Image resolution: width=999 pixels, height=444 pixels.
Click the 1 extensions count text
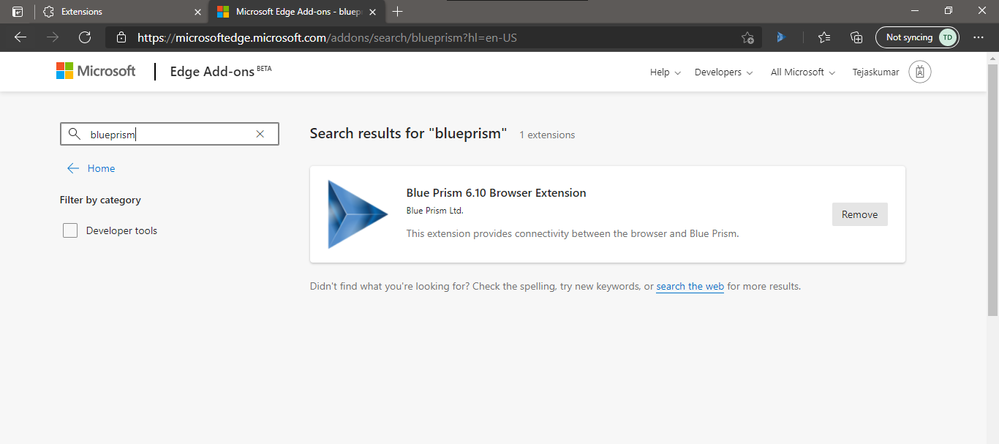coord(547,135)
